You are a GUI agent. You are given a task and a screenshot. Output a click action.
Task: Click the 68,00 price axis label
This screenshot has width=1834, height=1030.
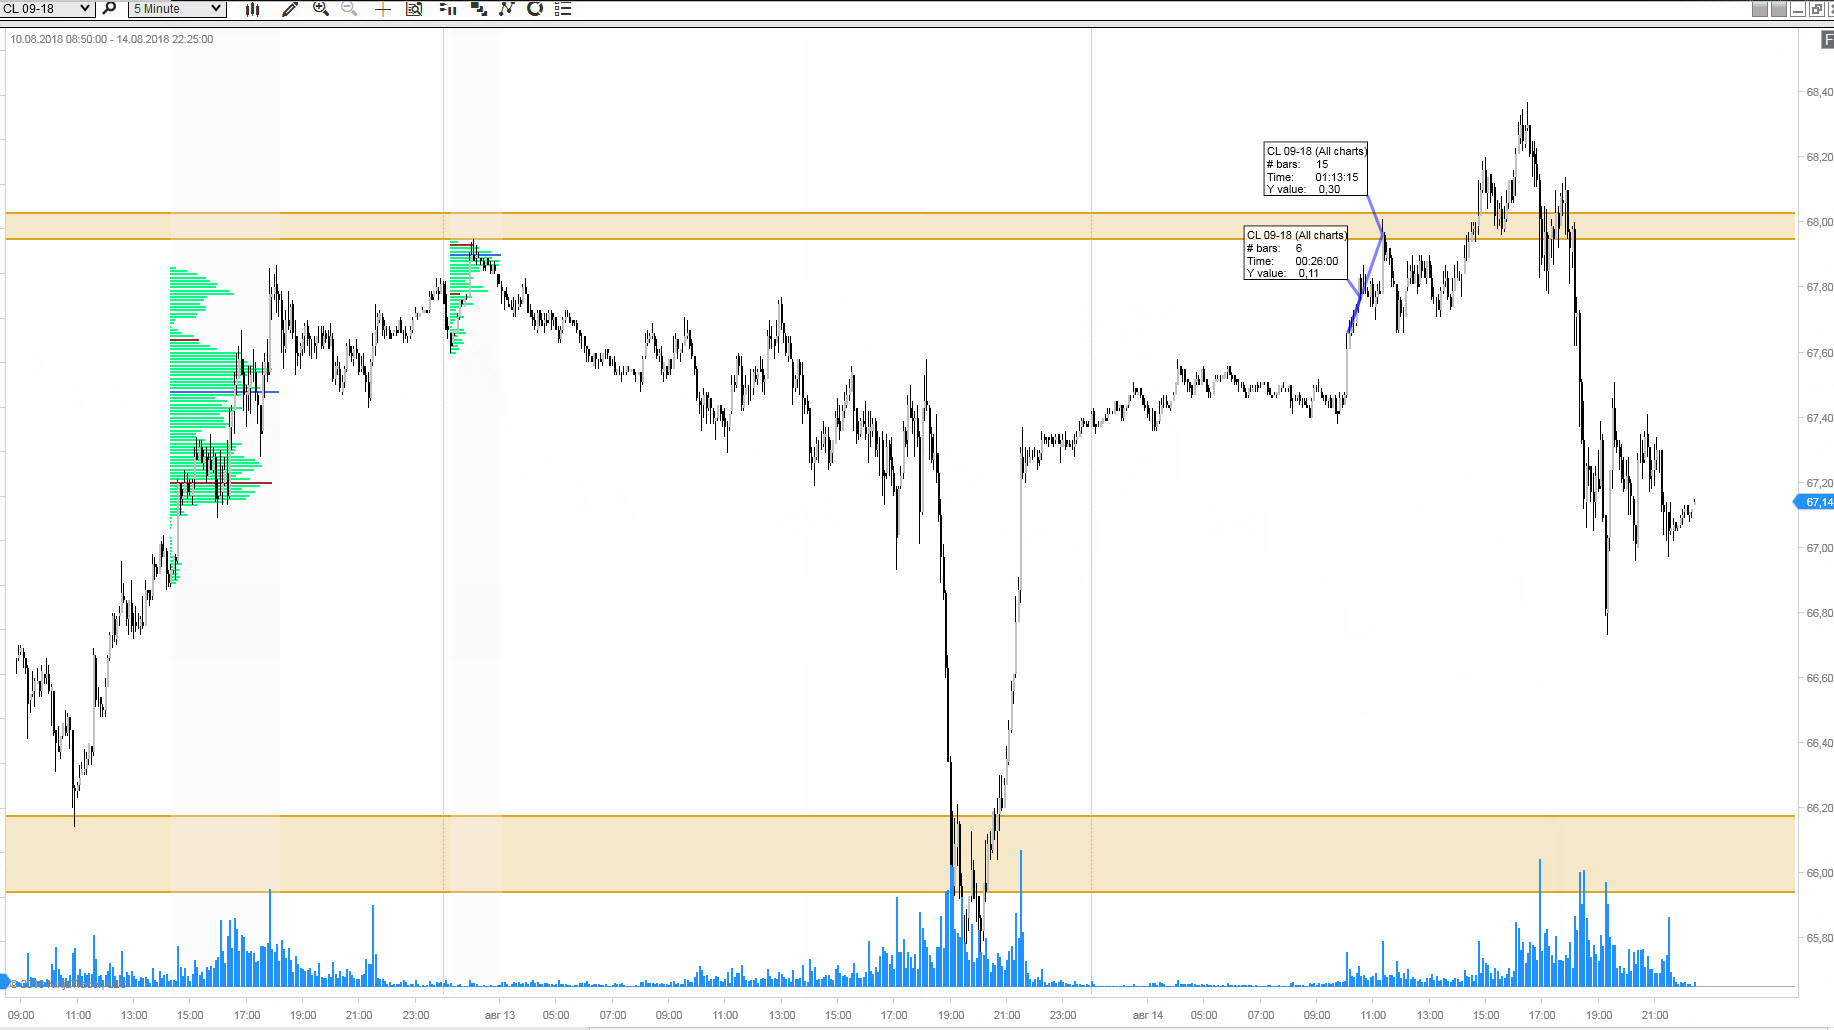(1819, 222)
